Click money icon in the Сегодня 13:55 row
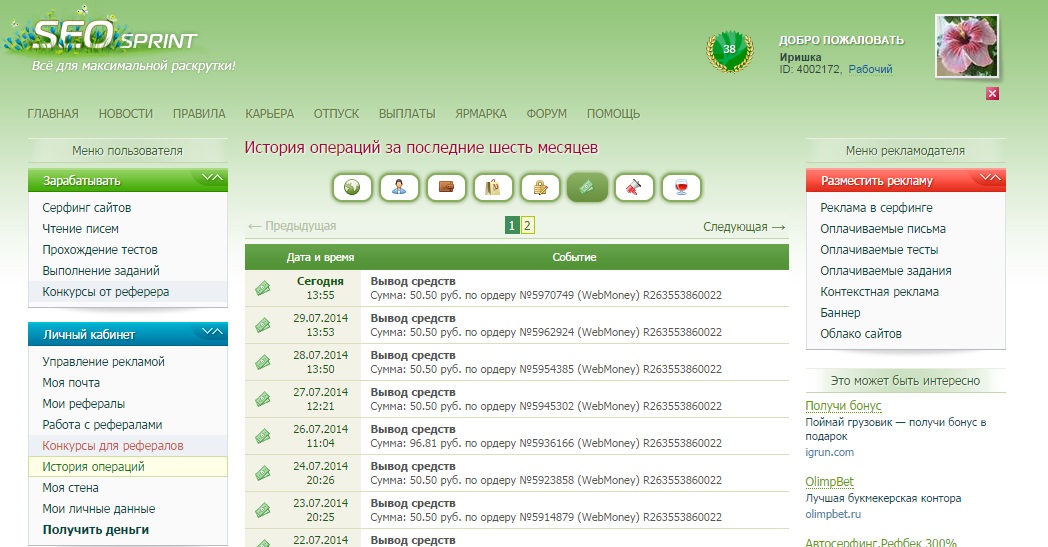The width and height of the screenshot is (1048, 547). click(263, 288)
